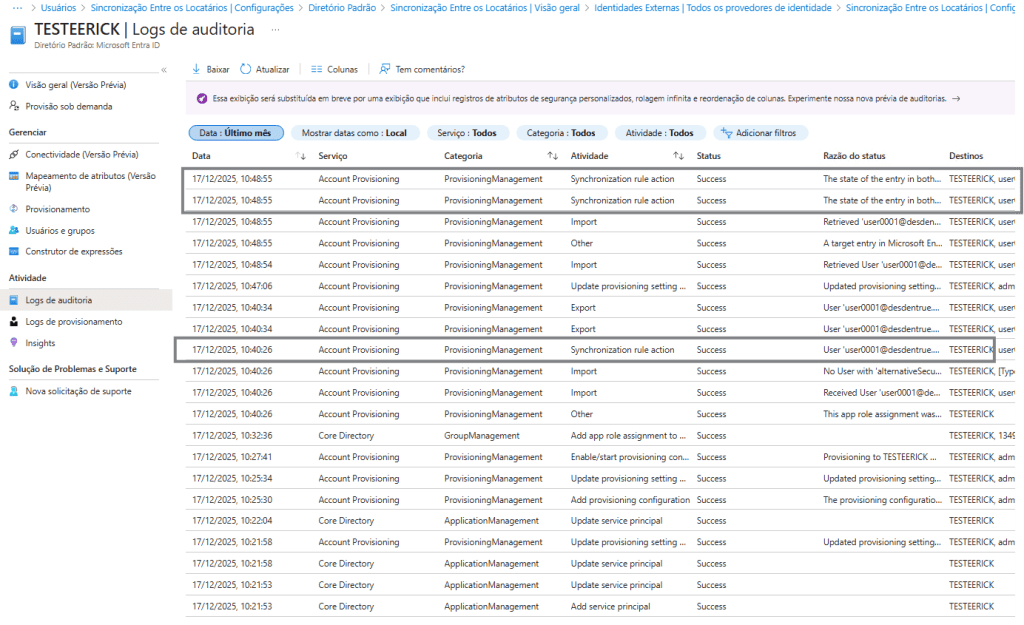Open the Colunas column chooser
1024x625 pixels.
point(316,69)
